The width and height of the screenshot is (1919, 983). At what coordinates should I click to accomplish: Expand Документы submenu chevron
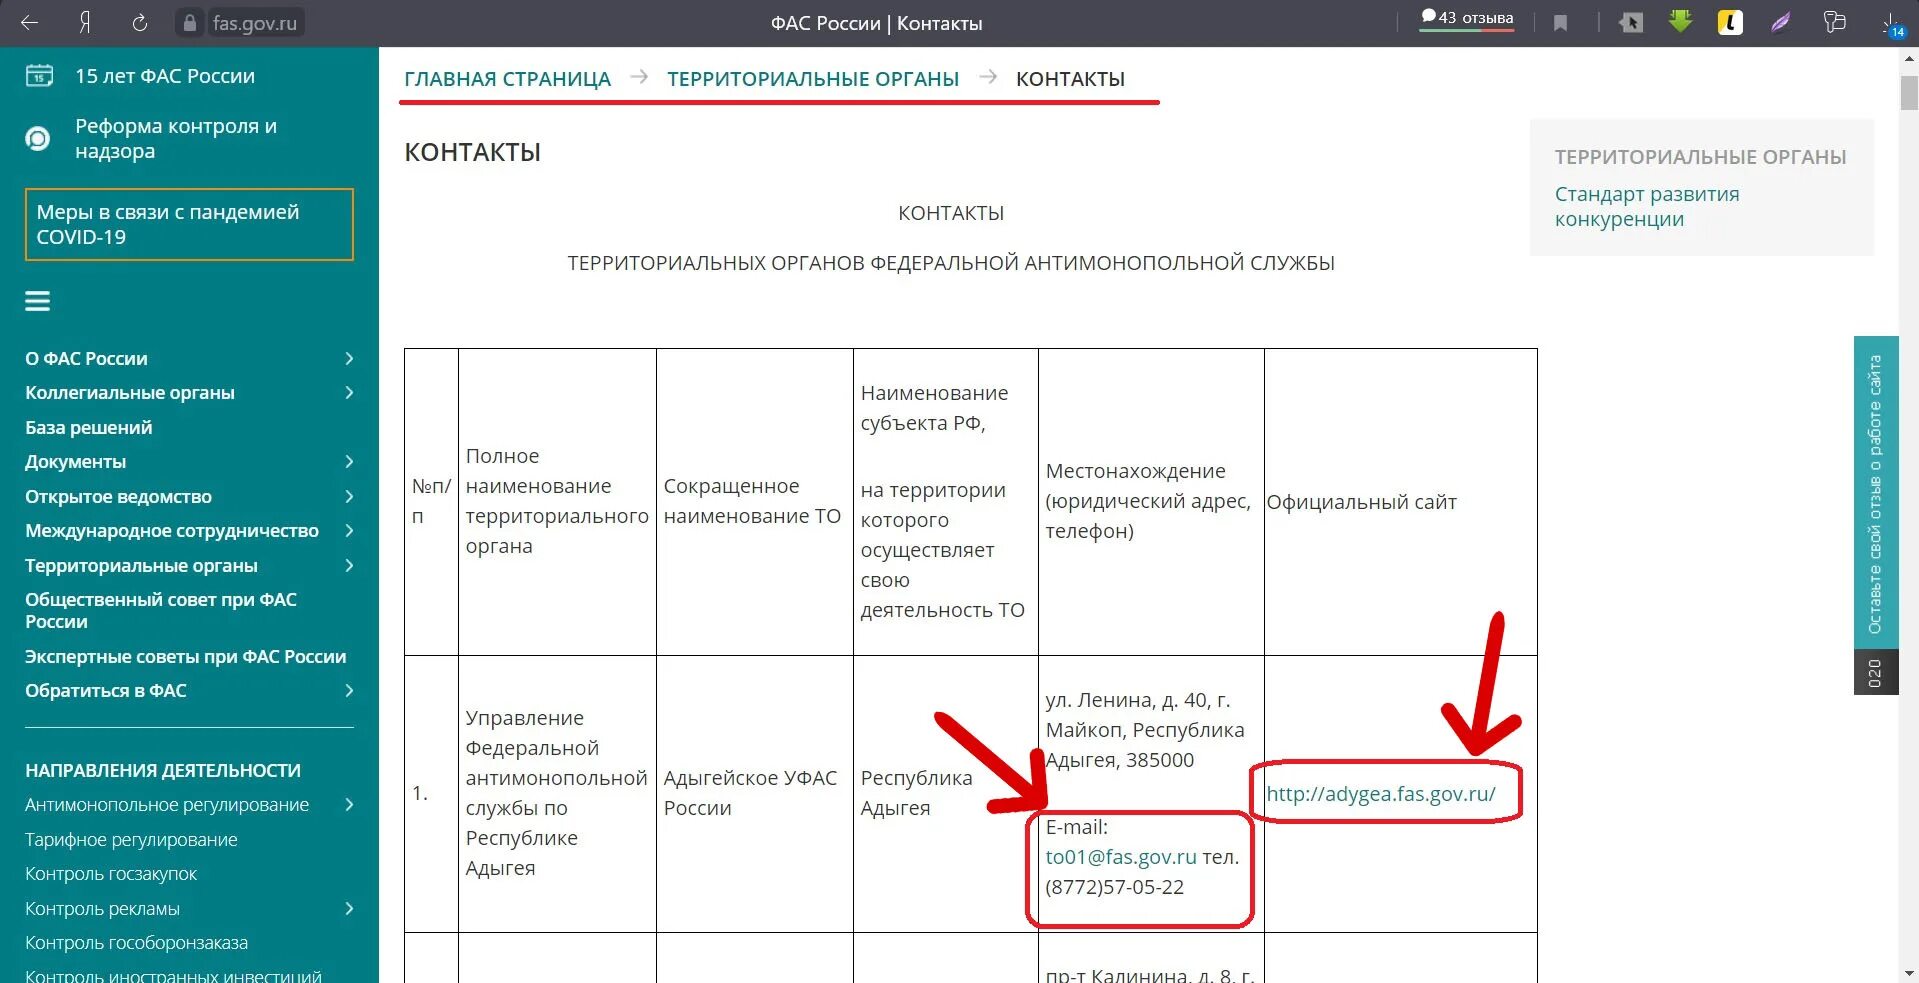(x=349, y=462)
